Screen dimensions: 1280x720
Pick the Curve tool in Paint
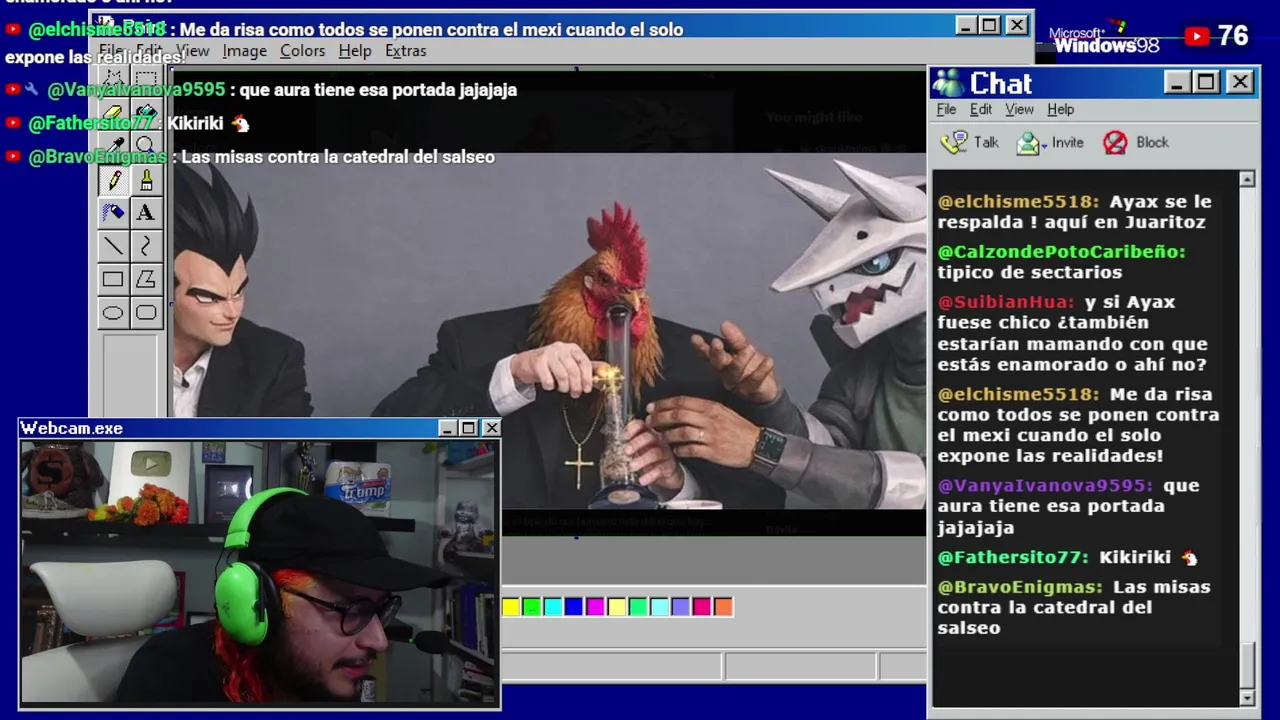[x=146, y=246]
